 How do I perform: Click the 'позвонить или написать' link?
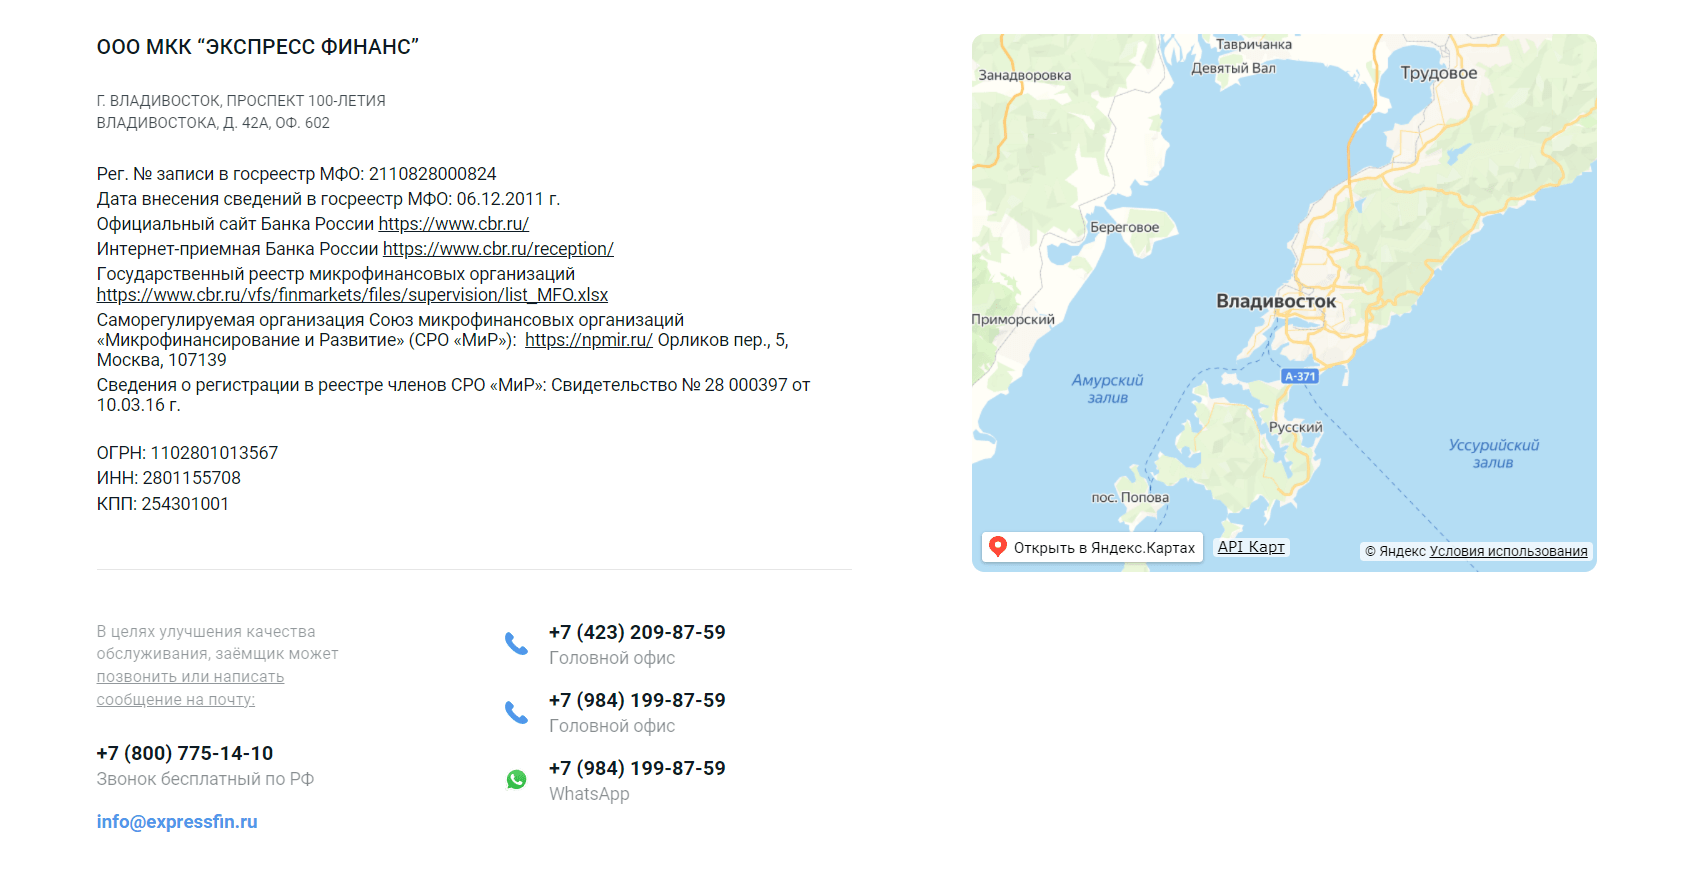click(x=190, y=677)
